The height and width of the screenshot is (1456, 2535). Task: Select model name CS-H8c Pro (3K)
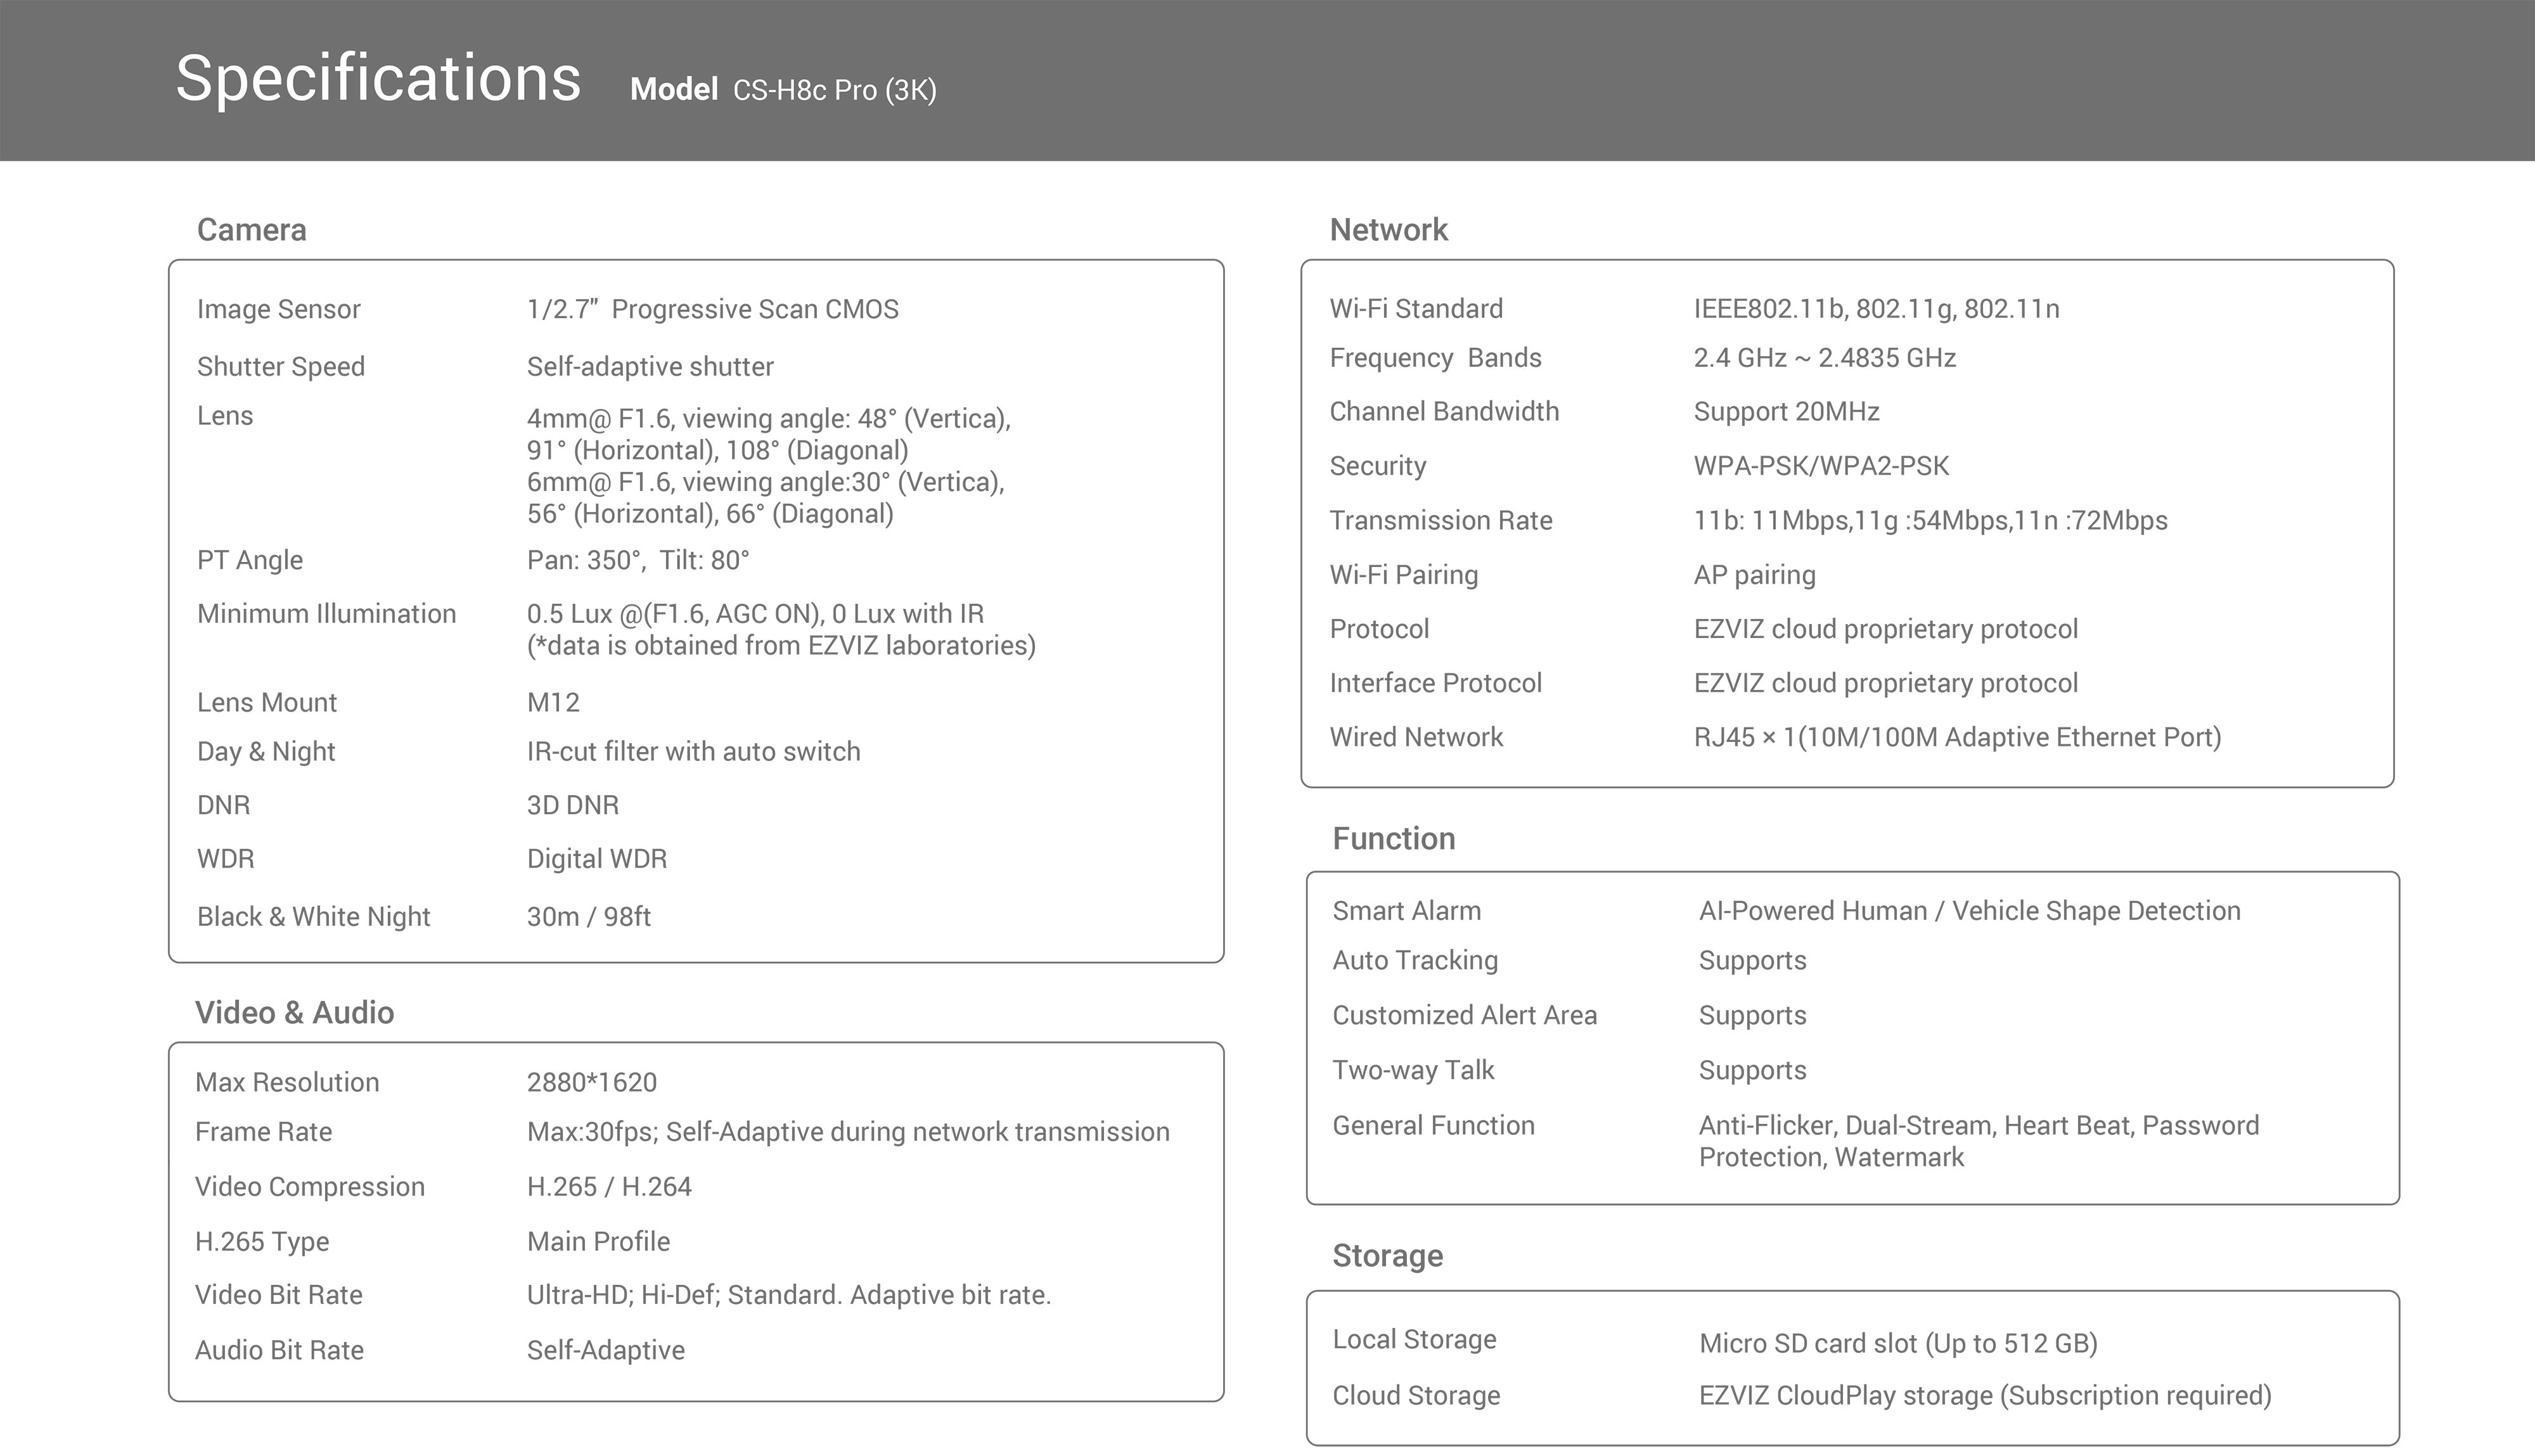click(835, 90)
